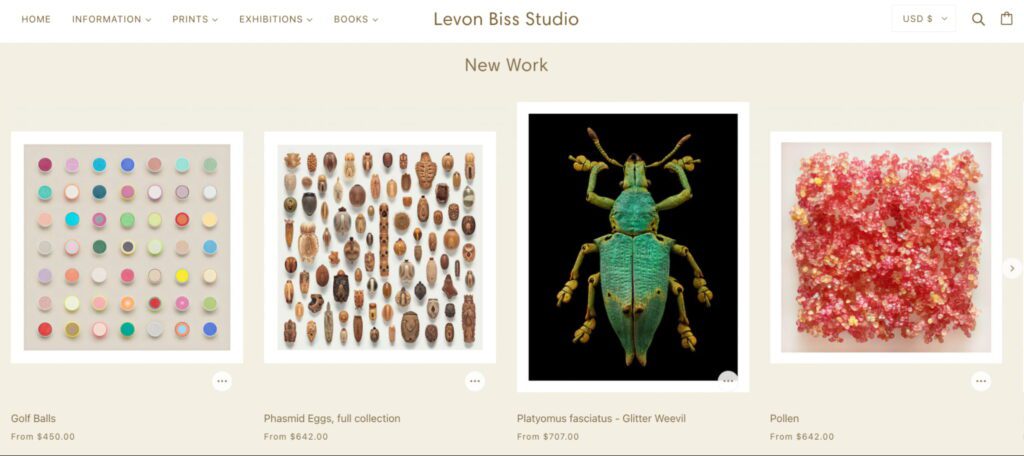Select the green weevil print image
The image size is (1024, 456).
tap(633, 247)
